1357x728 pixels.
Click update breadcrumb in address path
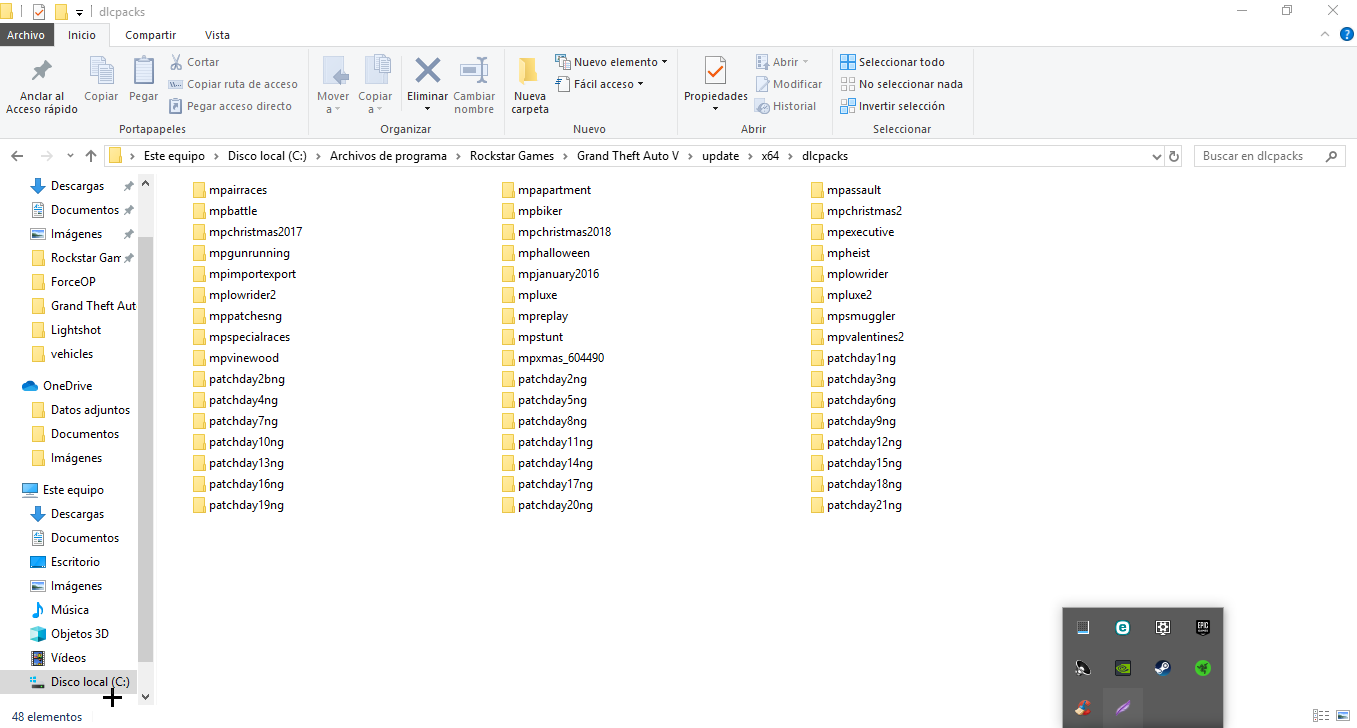click(x=721, y=156)
